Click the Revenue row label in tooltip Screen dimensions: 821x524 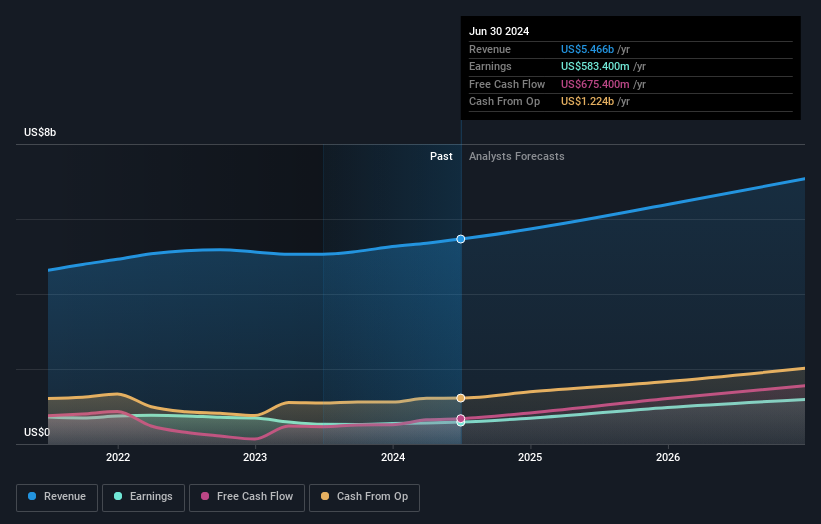490,49
